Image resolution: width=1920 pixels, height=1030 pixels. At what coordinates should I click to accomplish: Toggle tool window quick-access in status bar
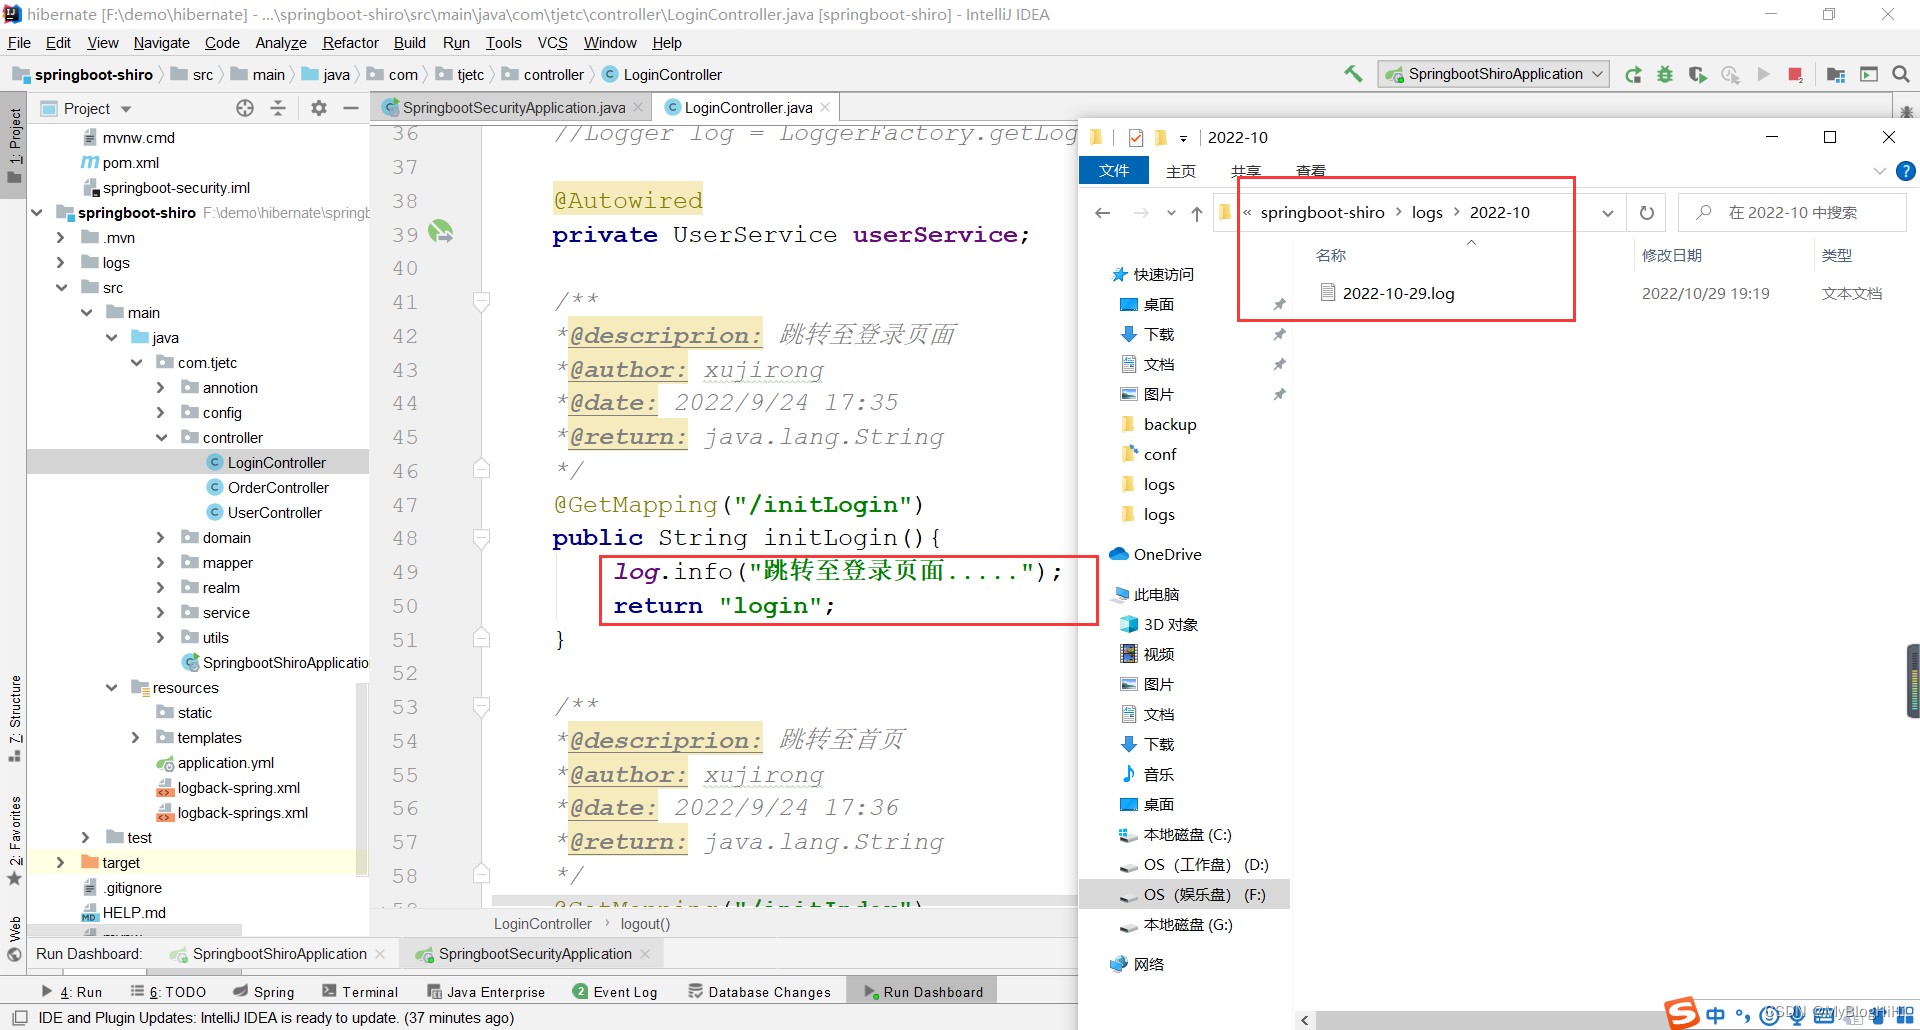tap(19, 1018)
